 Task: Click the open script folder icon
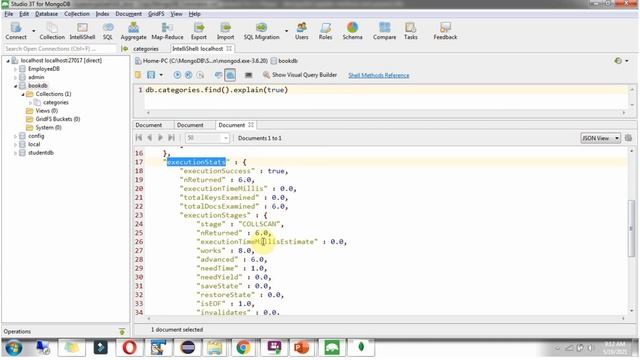[x=138, y=75]
